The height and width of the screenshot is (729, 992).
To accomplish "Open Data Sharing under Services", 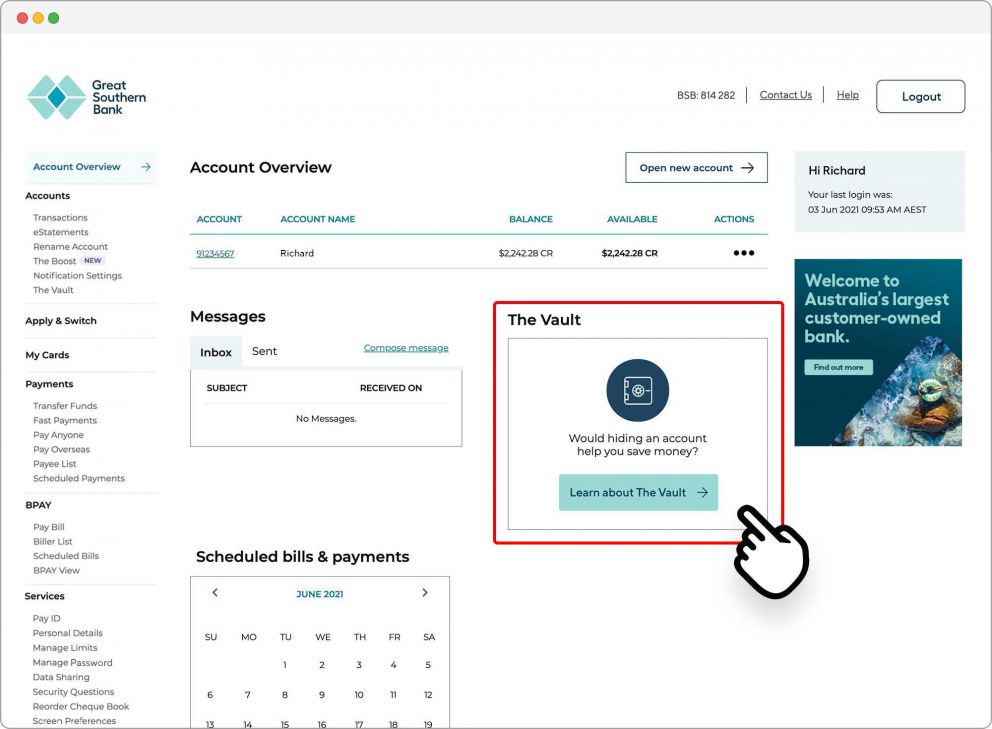I will (x=61, y=677).
